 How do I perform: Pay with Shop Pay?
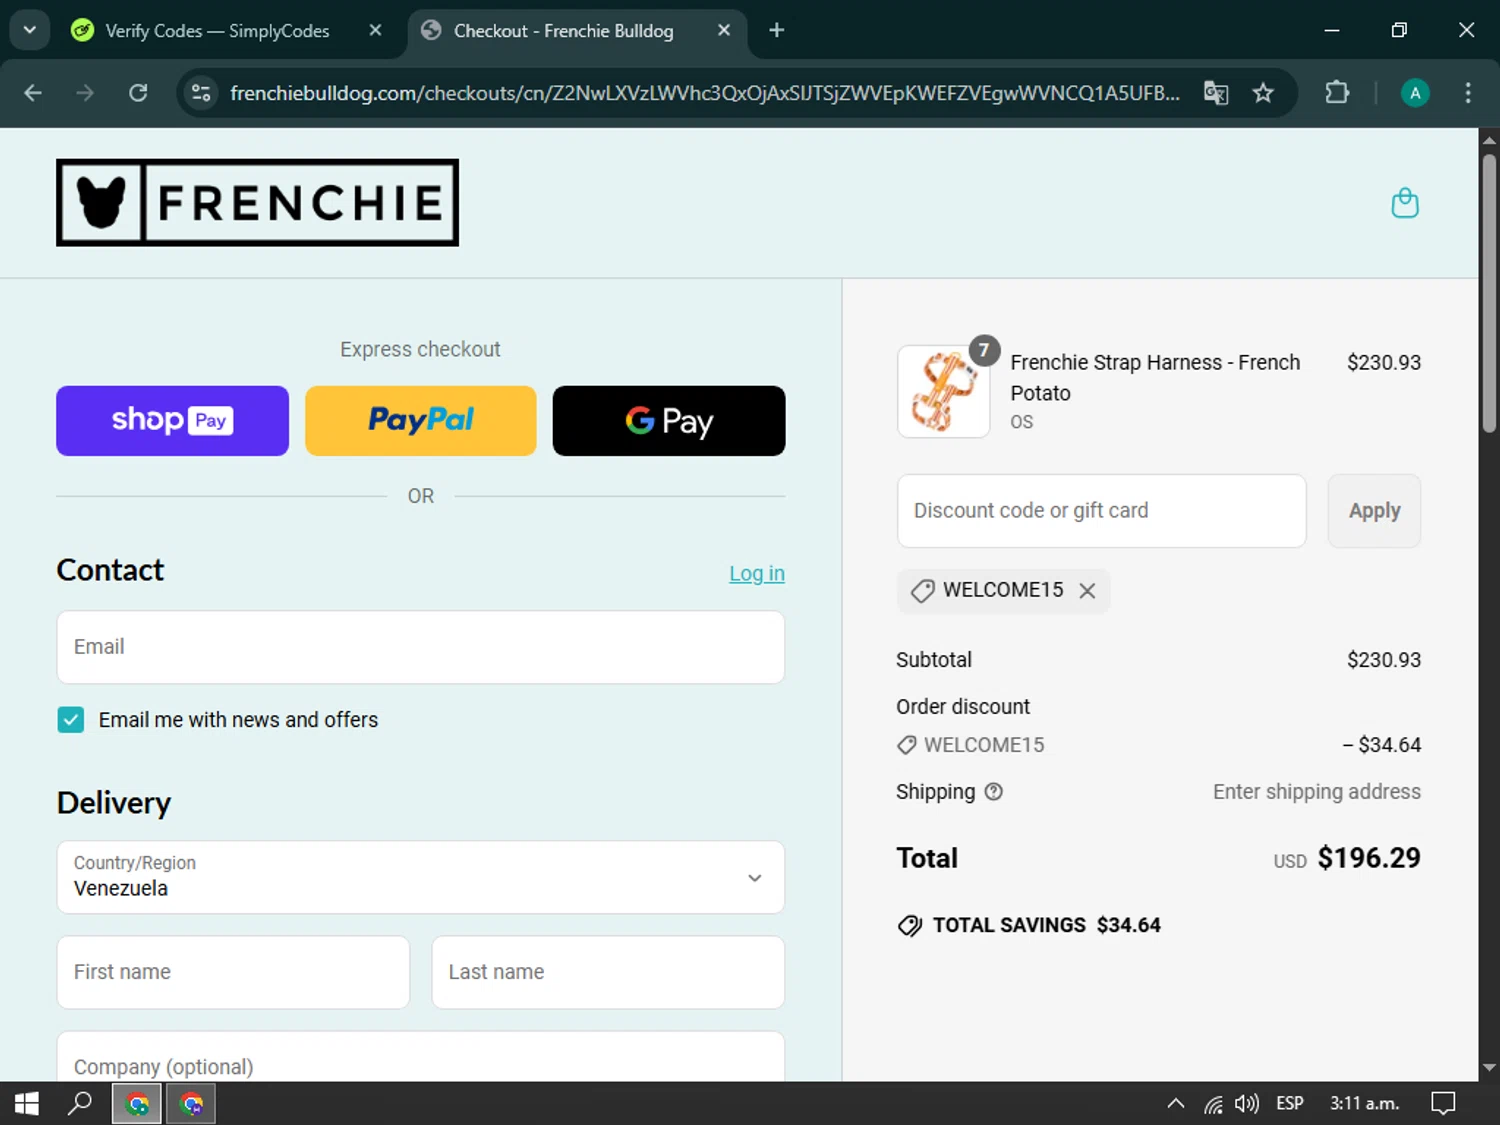pyautogui.click(x=172, y=421)
